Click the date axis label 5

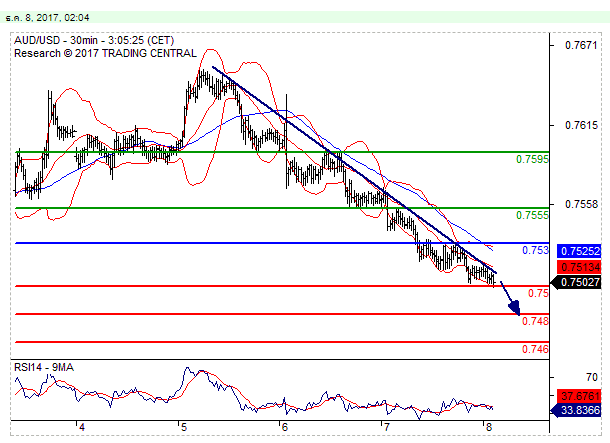pyautogui.click(x=184, y=427)
